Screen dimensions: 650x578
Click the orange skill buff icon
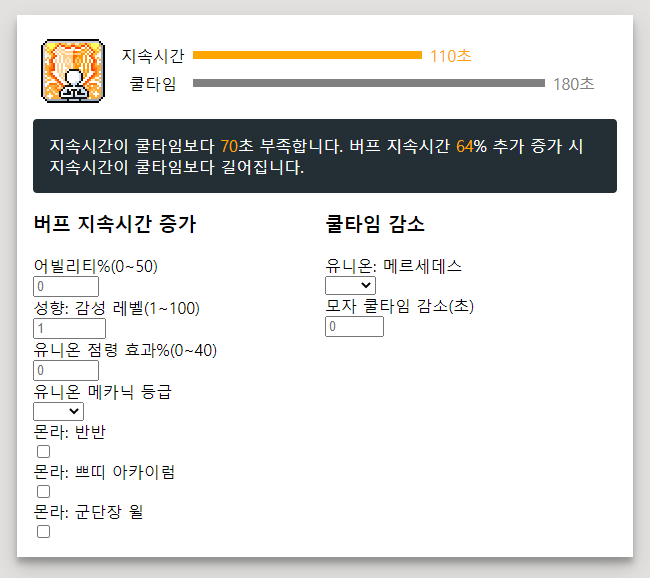(x=73, y=71)
